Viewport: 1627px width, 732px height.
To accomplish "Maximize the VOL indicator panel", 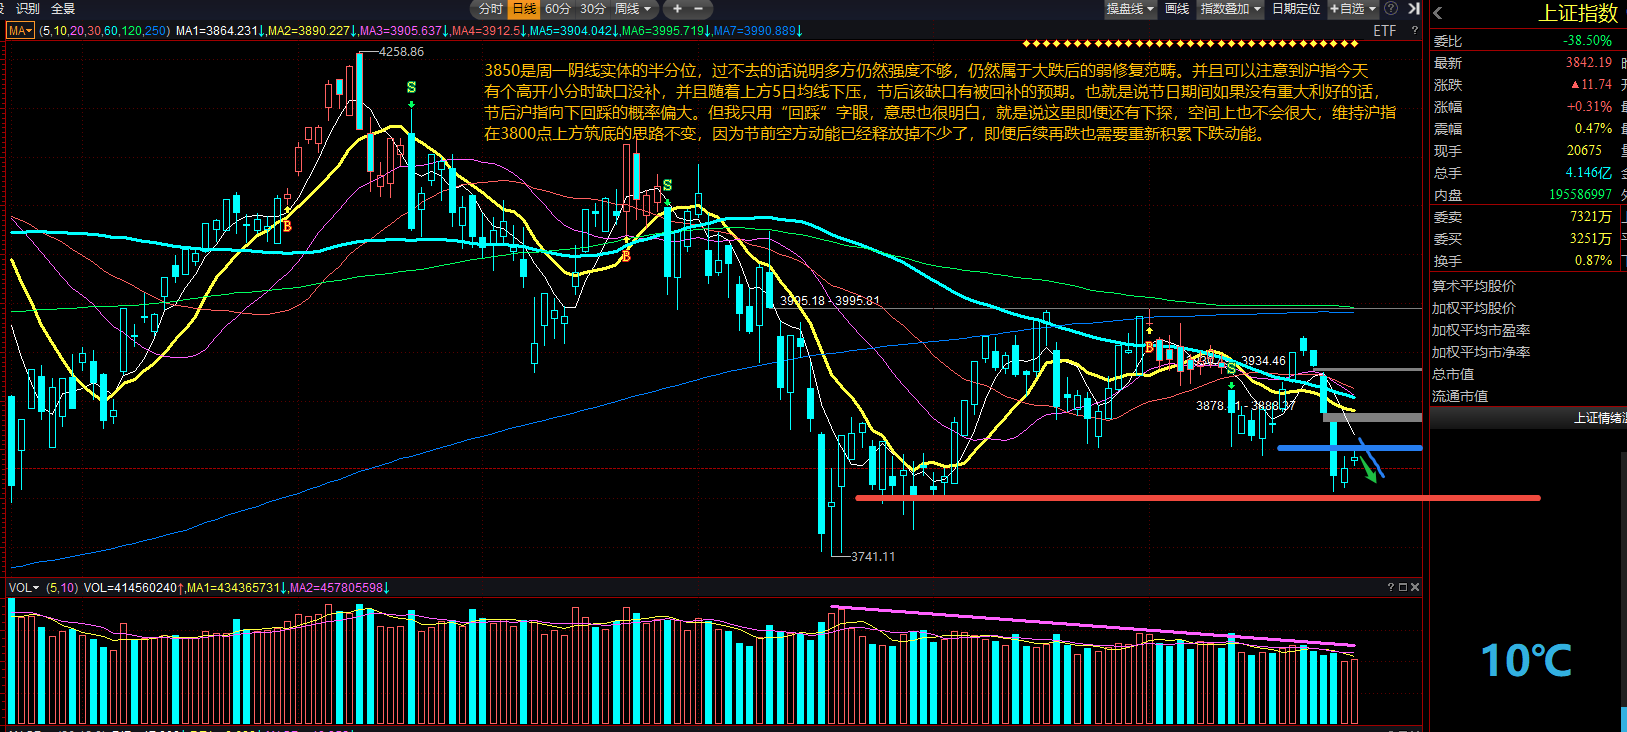I will (x=1403, y=587).
